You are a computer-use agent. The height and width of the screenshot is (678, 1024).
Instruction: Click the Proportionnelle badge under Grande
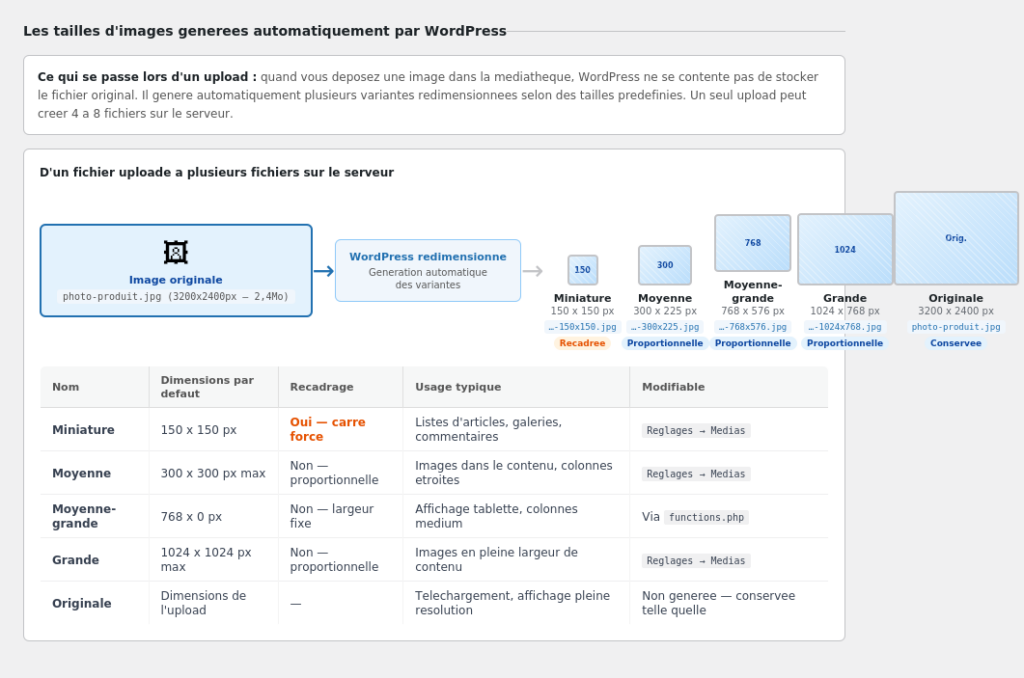click(x=844, y=343)
